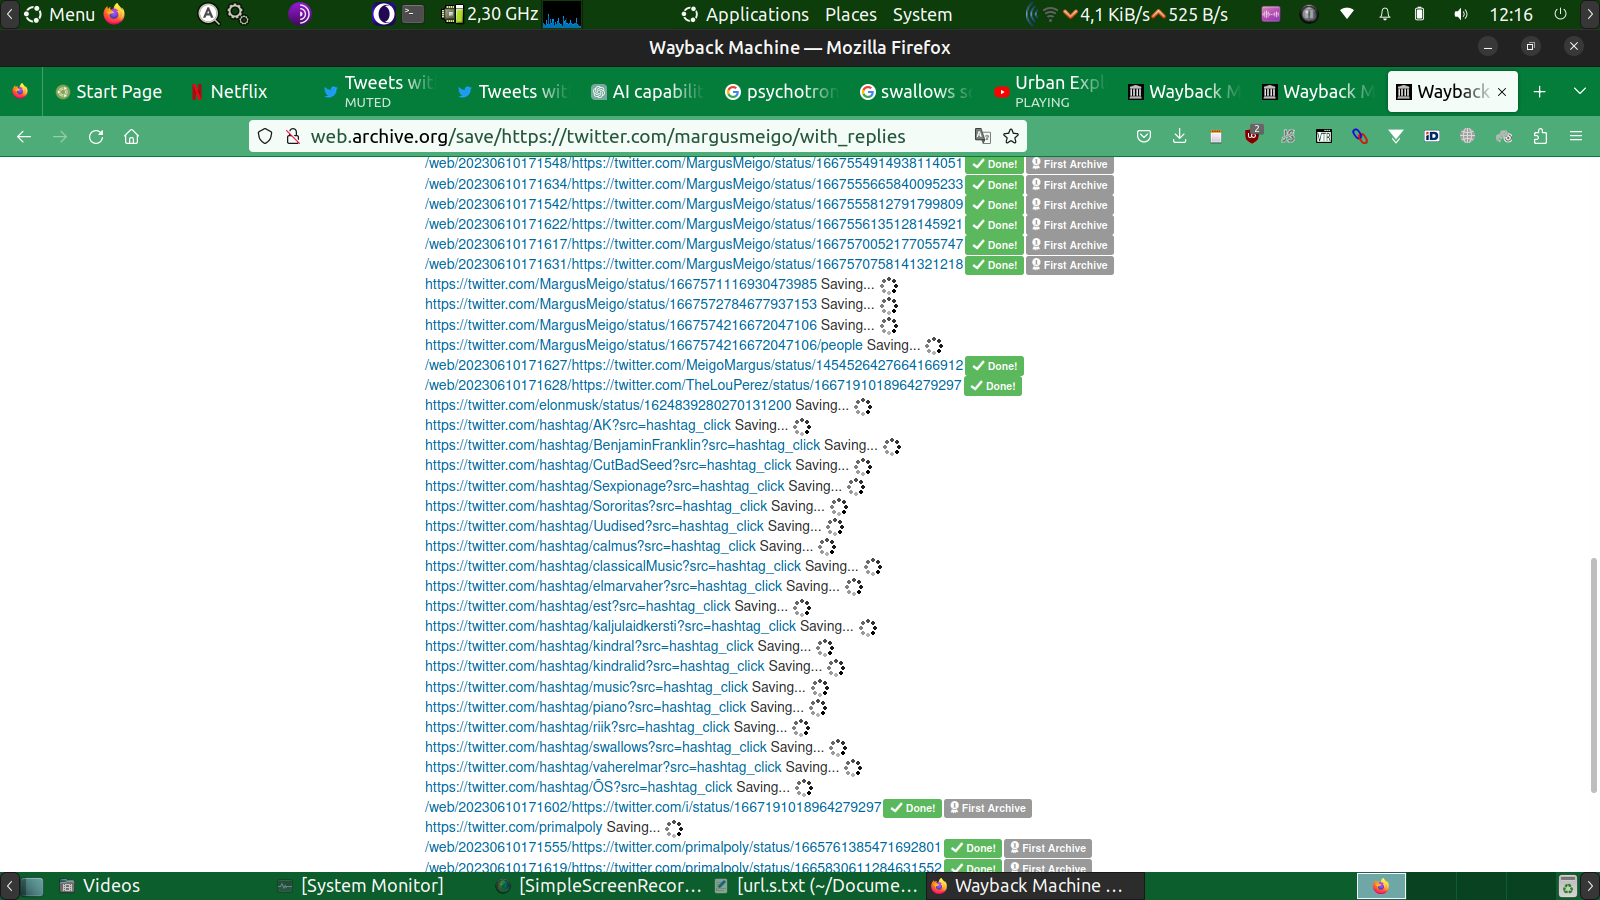This screenshot has height=900, width=1600.
Task: Open the translate page icon
Action: tap(983, 136)
